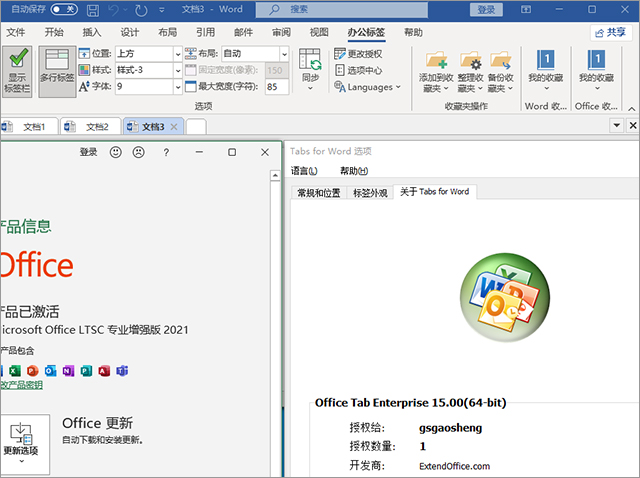
Task: Click the smiley feedback icon
Action: point(116,152)
